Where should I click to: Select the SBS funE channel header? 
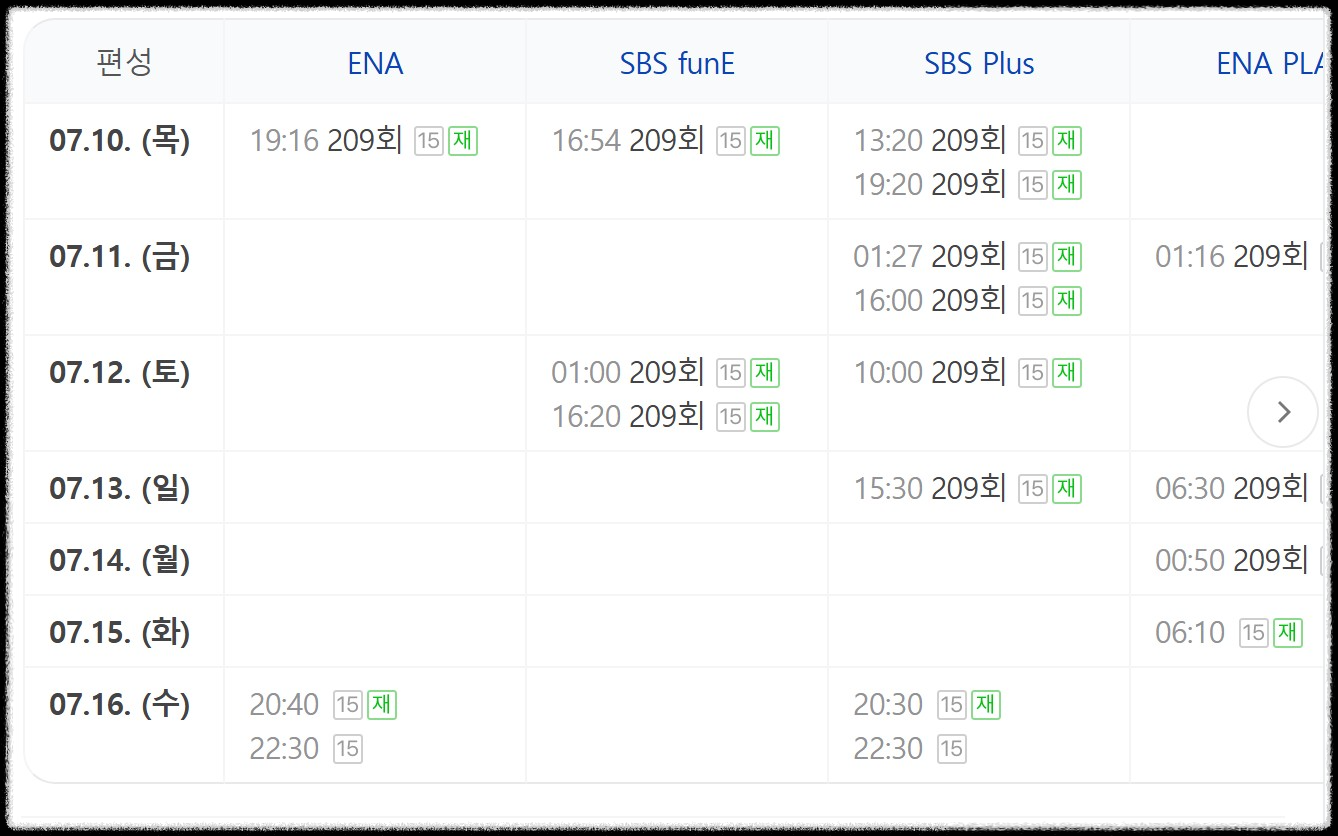tap(677, 63)
